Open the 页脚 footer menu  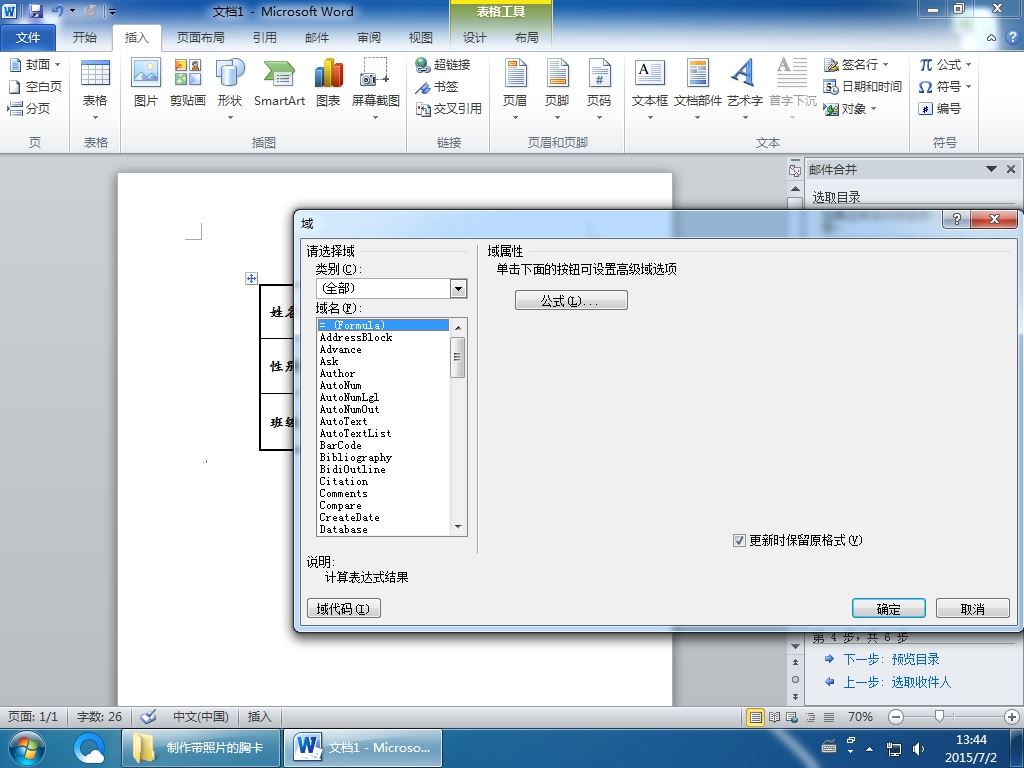[557, 88]
